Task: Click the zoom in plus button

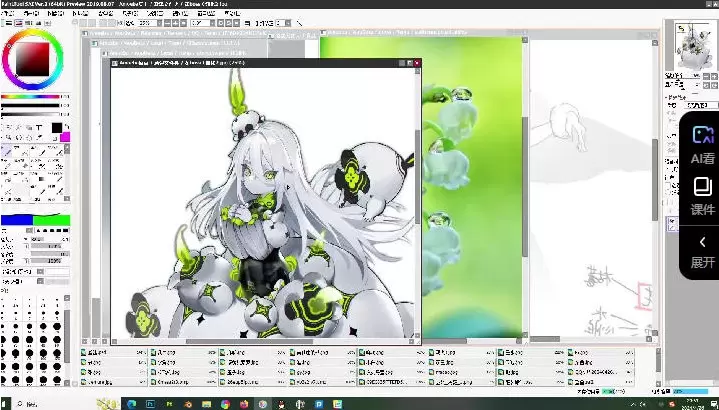Action: point(175,22)
